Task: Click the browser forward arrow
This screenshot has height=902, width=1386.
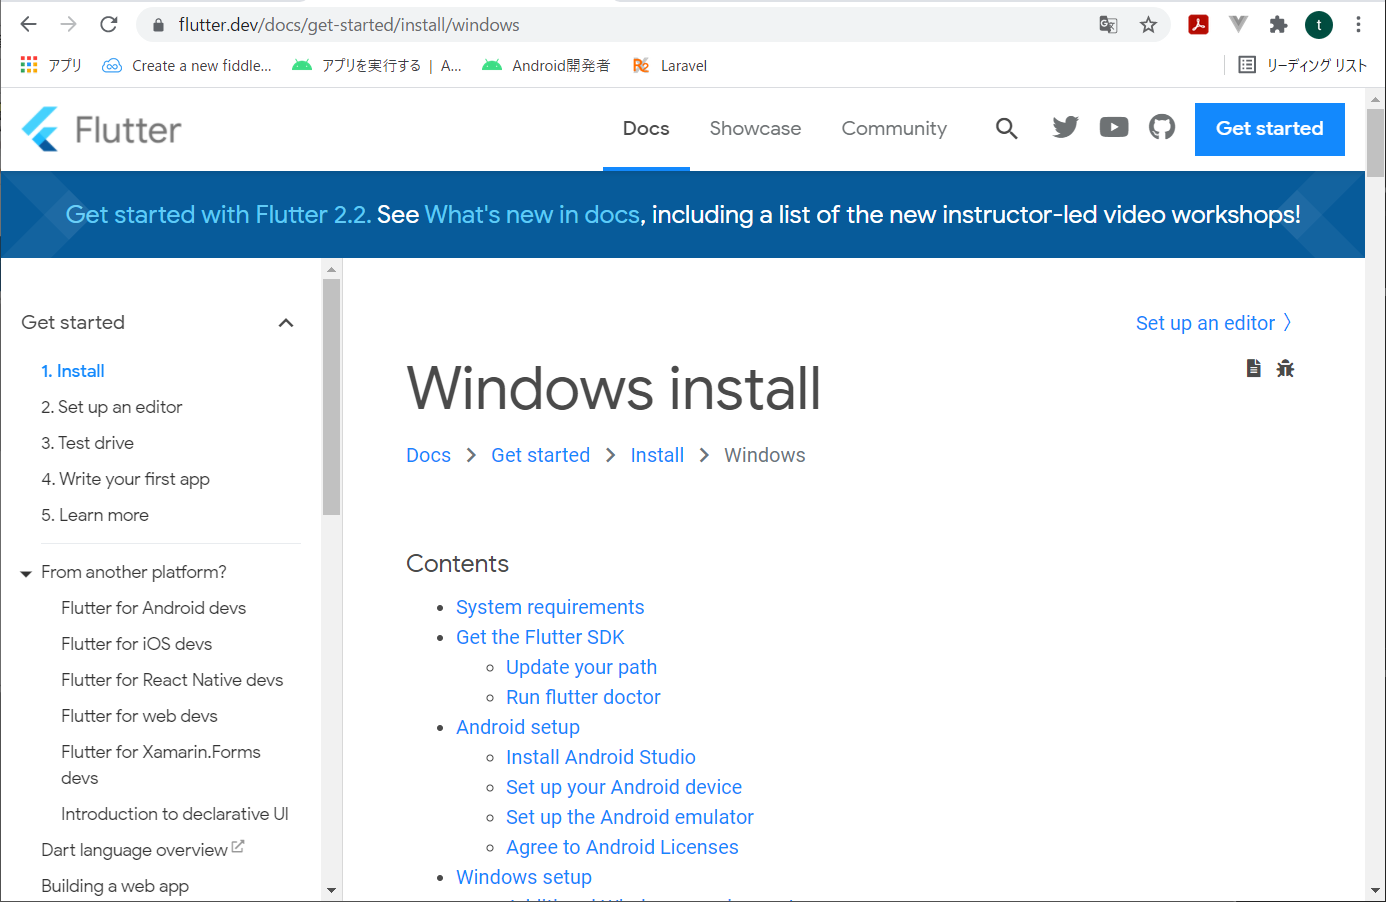Action: 68,24
